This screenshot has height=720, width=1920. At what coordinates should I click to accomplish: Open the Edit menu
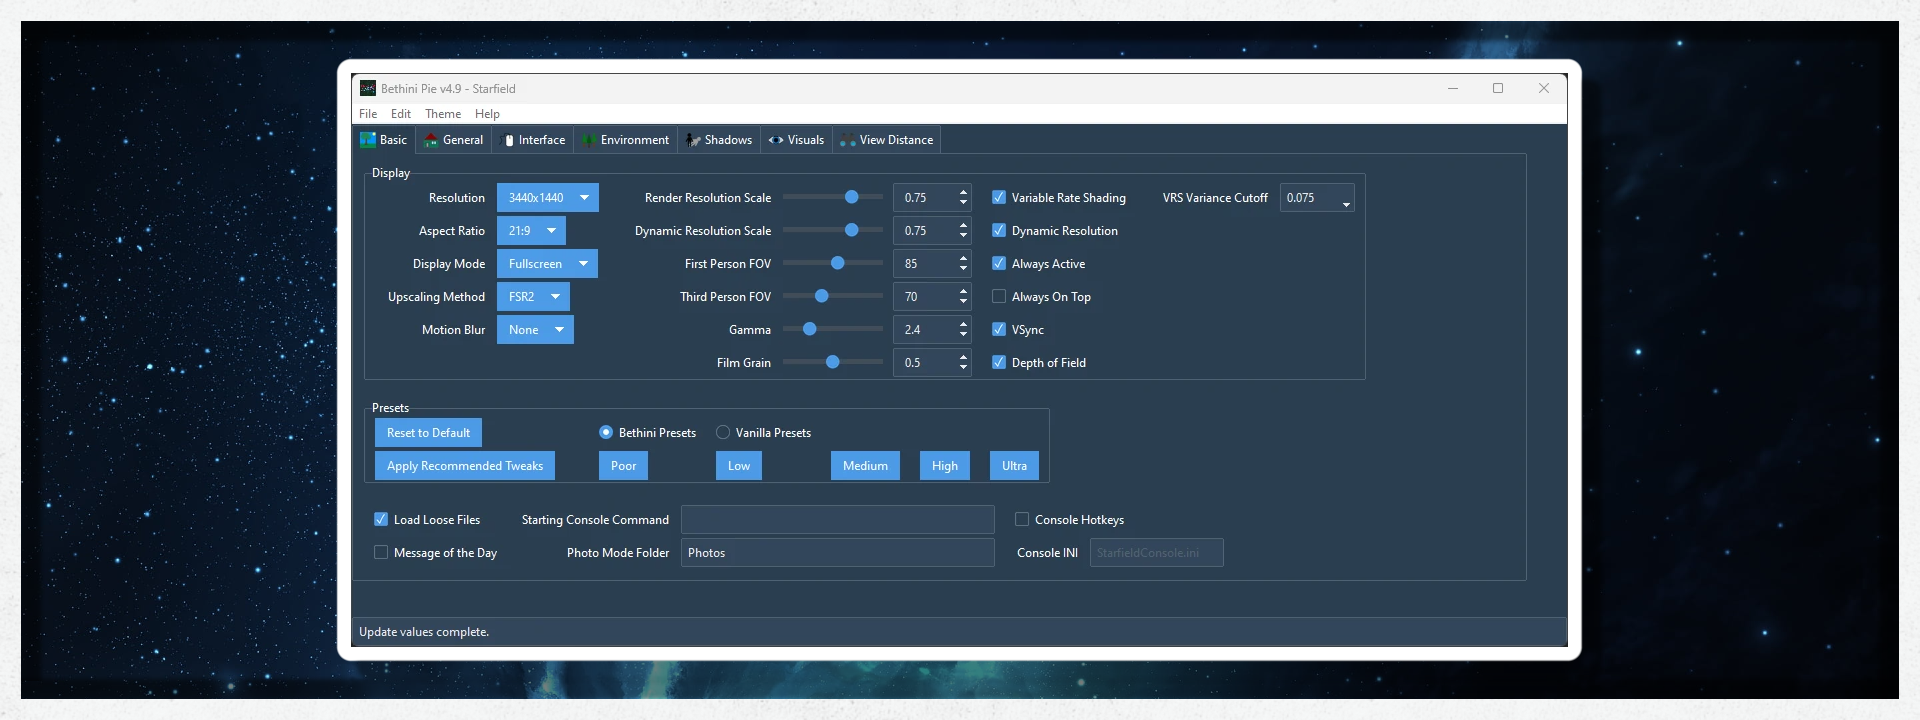(401, 114)
